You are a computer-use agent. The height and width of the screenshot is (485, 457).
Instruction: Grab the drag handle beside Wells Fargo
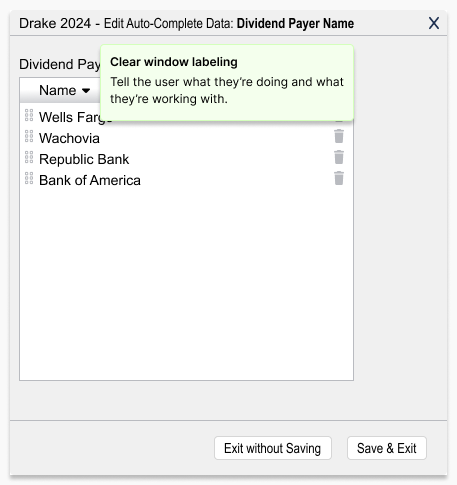[x=29, y=115]
